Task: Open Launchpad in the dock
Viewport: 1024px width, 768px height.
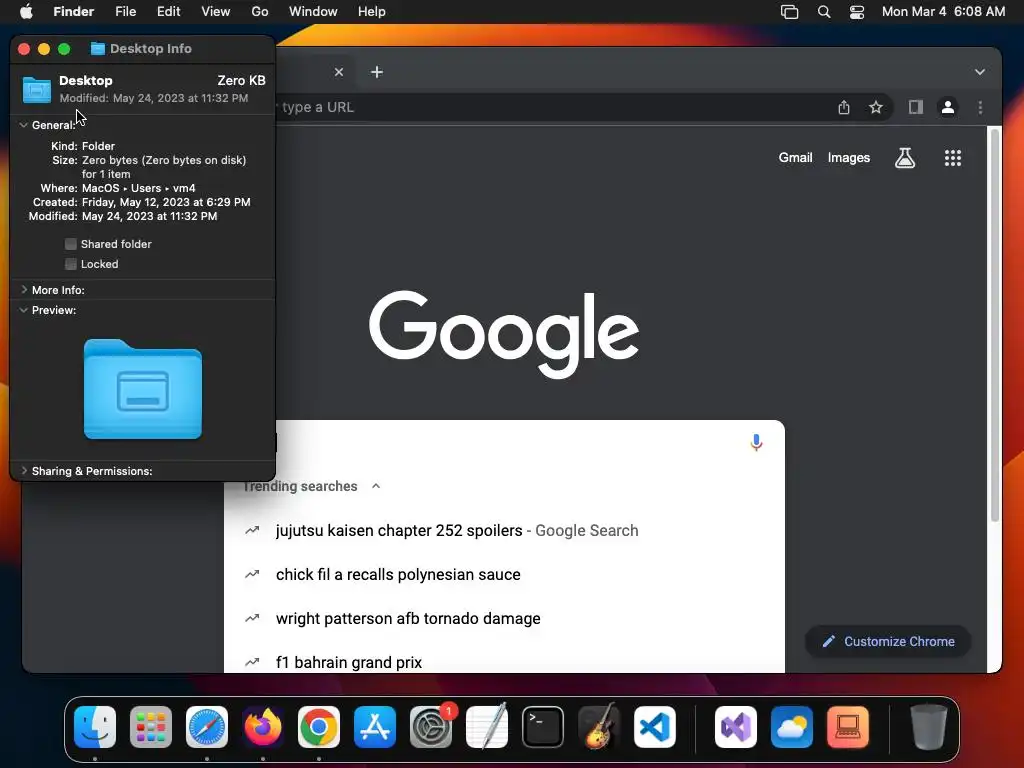Action: tap(151, 727)
